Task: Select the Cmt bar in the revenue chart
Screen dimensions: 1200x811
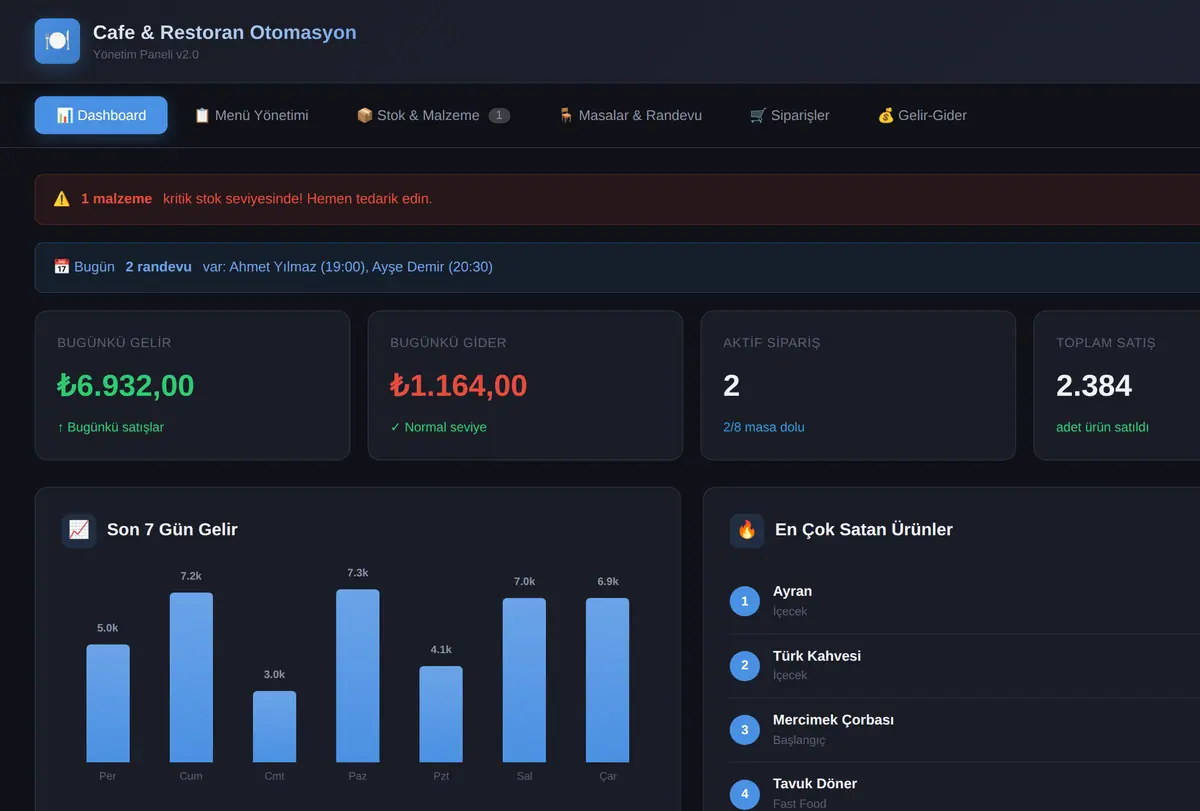Action: tap(274, 726)
